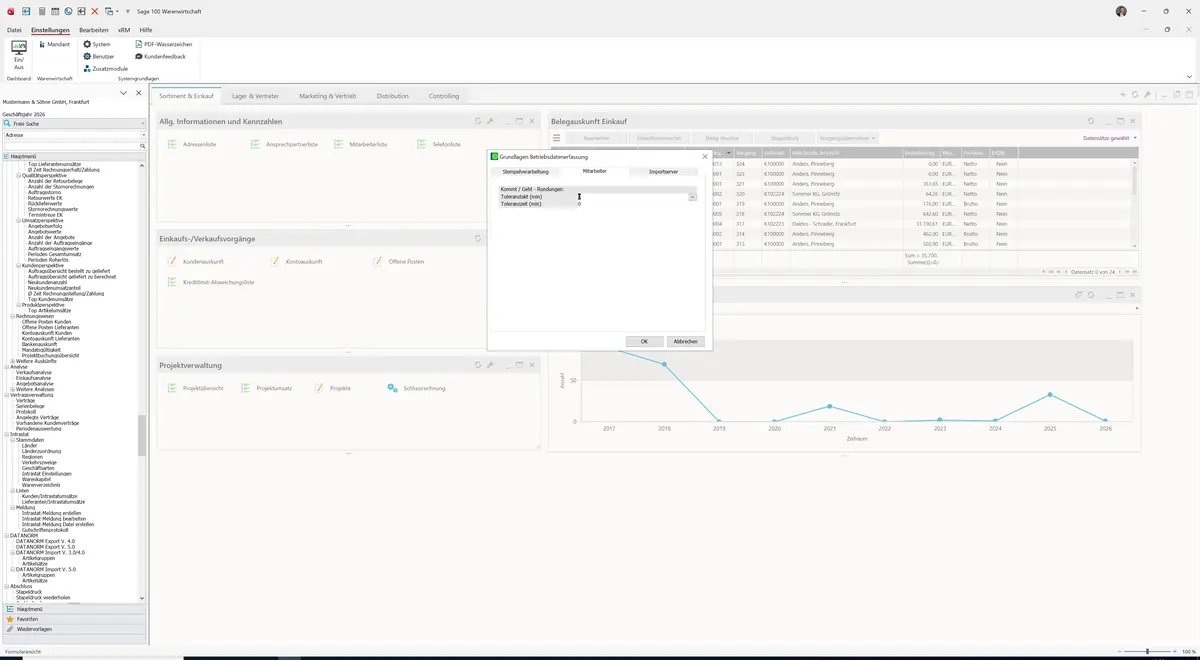Open the Datensätze gewählt dropdown
Viewport: 1200px width, 660px height.
click(x=1110, y=138)
